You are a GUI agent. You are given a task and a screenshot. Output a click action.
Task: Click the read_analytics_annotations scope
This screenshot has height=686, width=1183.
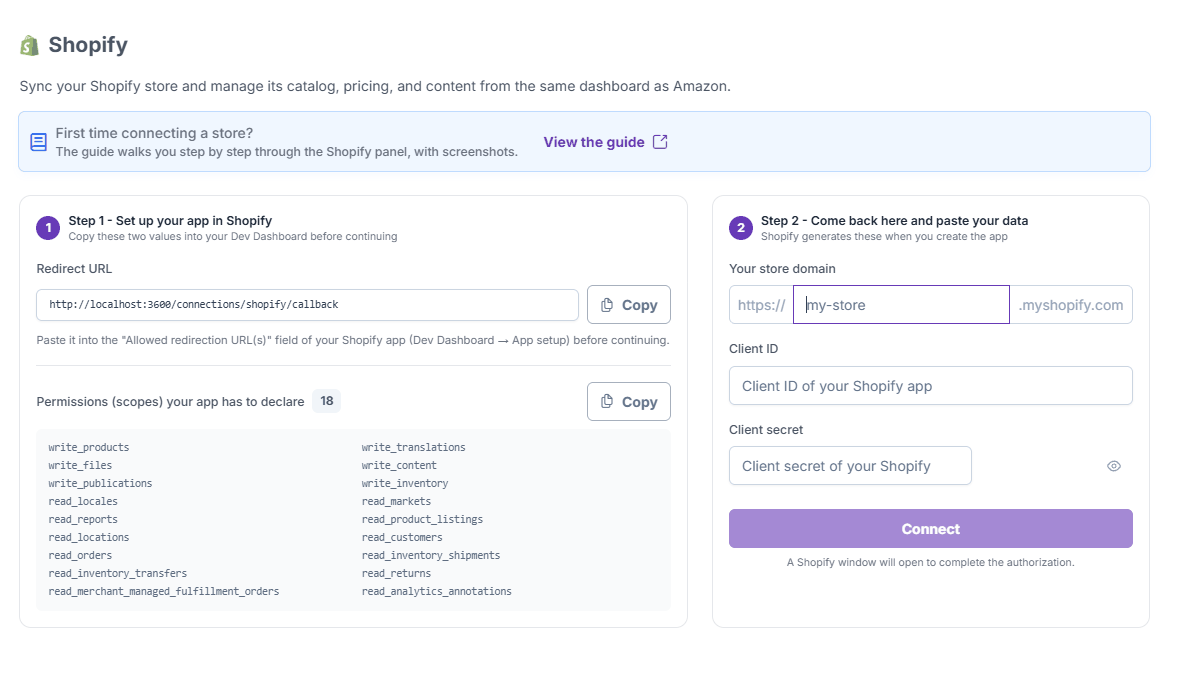point(437,592)
